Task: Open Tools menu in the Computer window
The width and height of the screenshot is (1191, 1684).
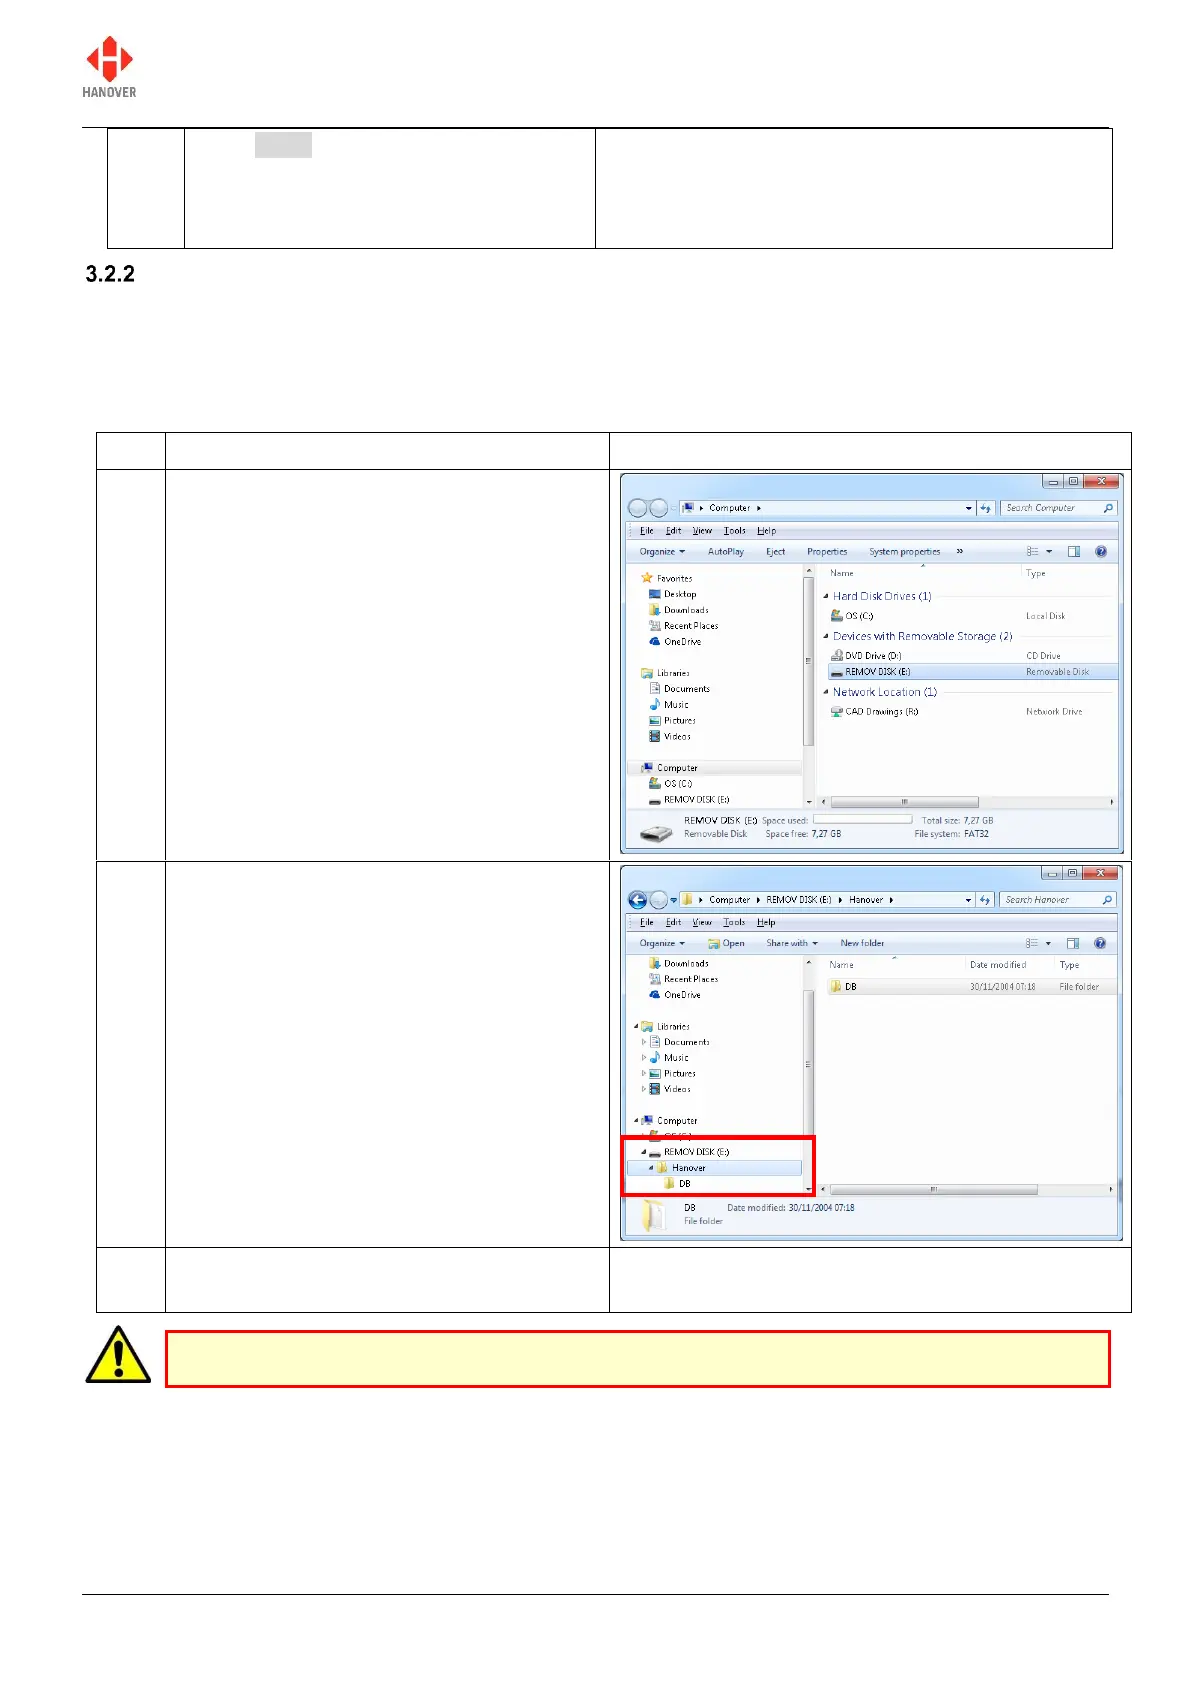Action: point(735,531)
